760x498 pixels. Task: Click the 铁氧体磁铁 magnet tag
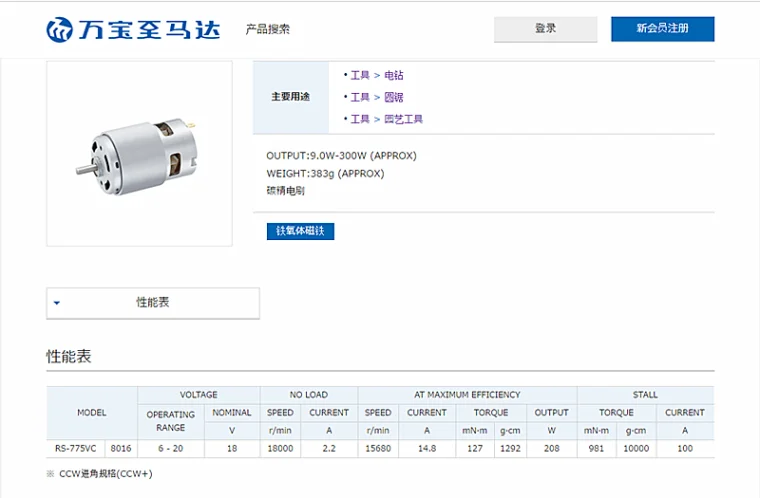301,231
